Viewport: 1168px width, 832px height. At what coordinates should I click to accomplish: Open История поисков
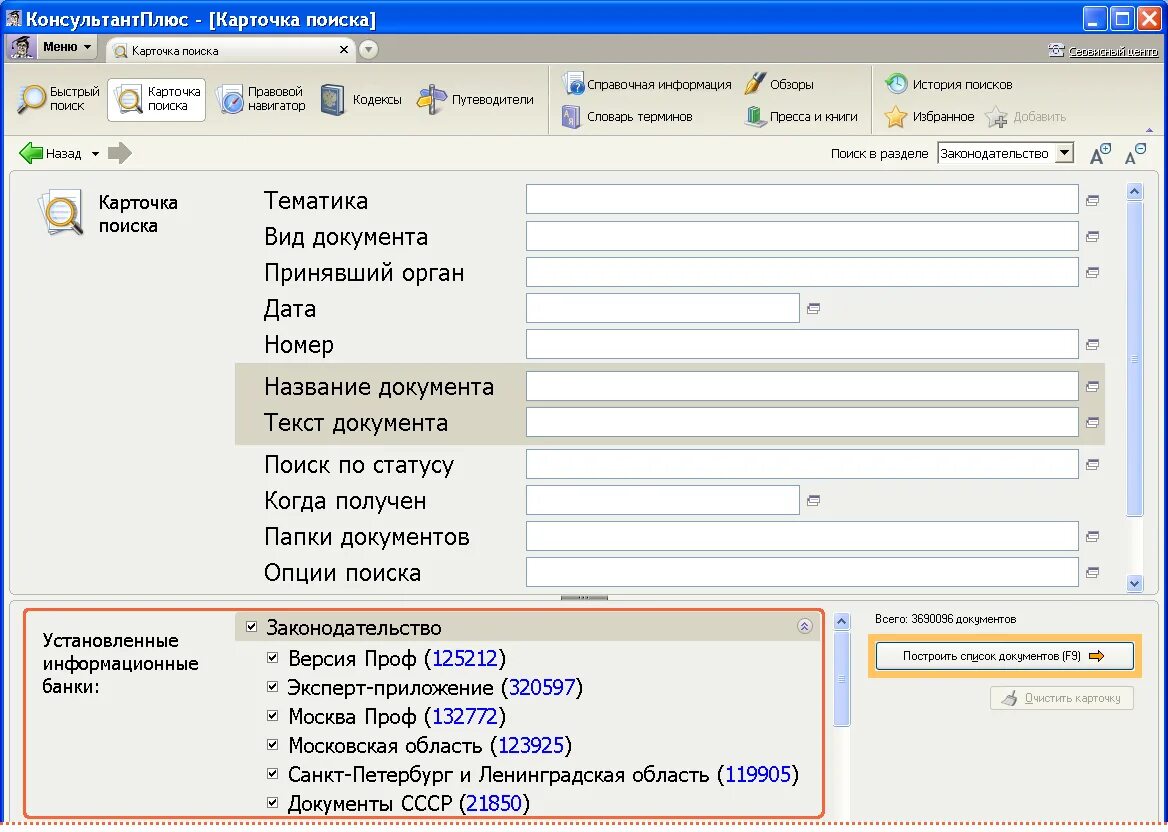[x=948, y=84]
